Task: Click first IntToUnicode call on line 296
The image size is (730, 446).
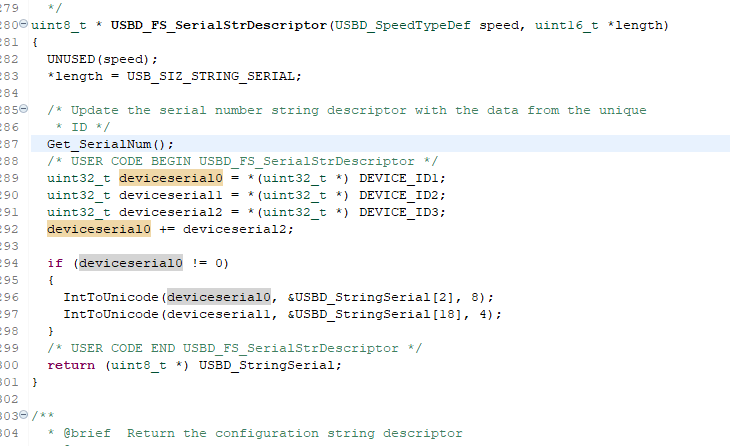Action: (x=110, y=297)
